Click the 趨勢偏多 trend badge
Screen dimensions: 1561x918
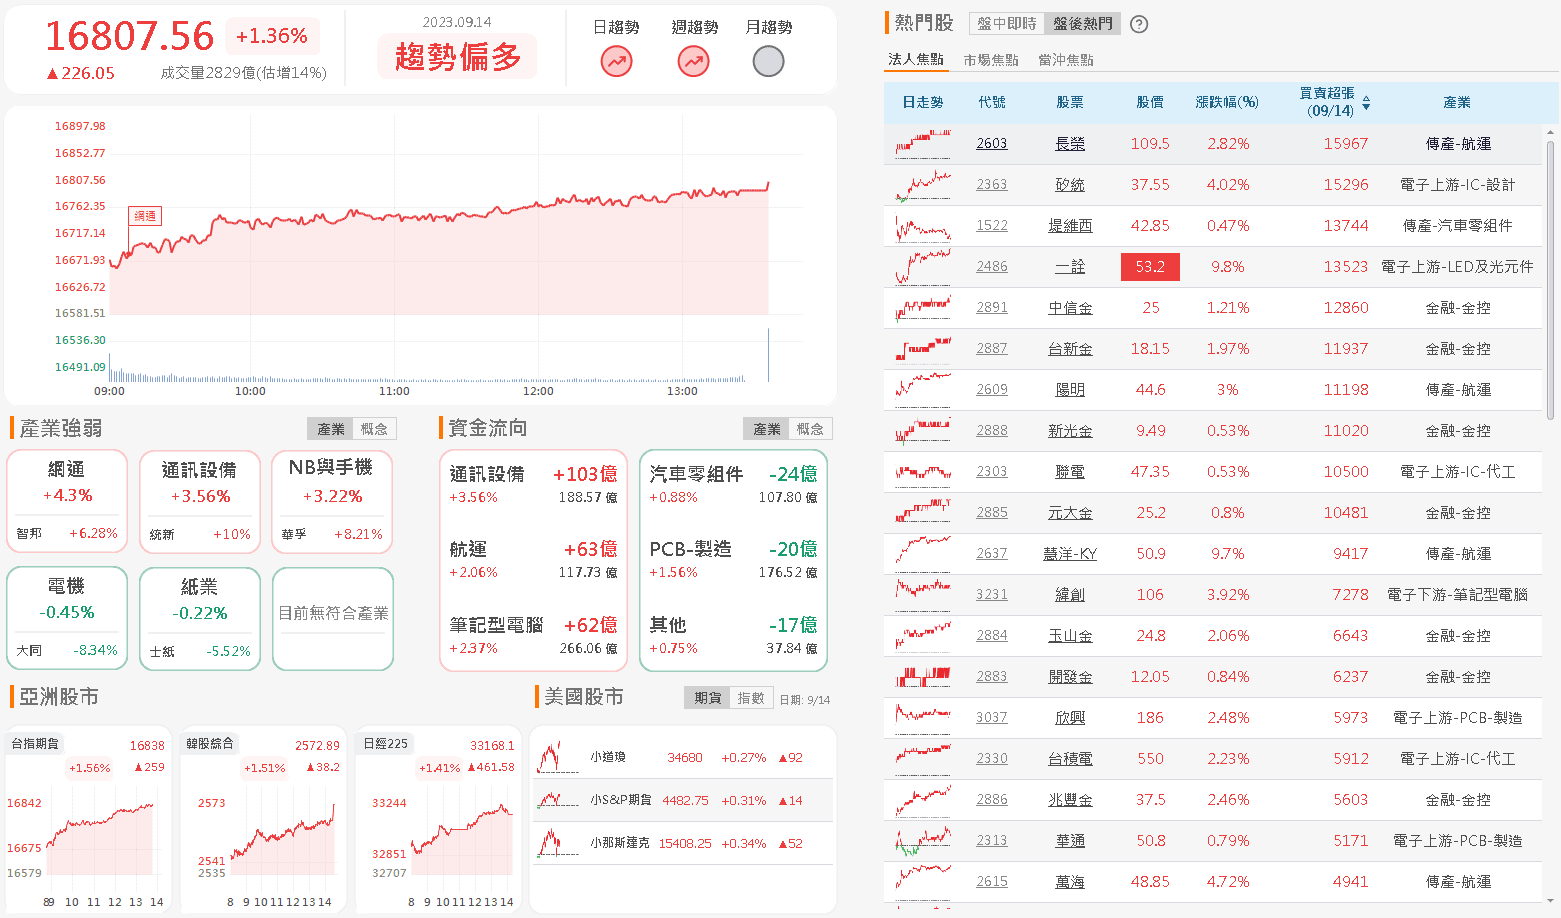pyautogui.click(x=457, y=56)
